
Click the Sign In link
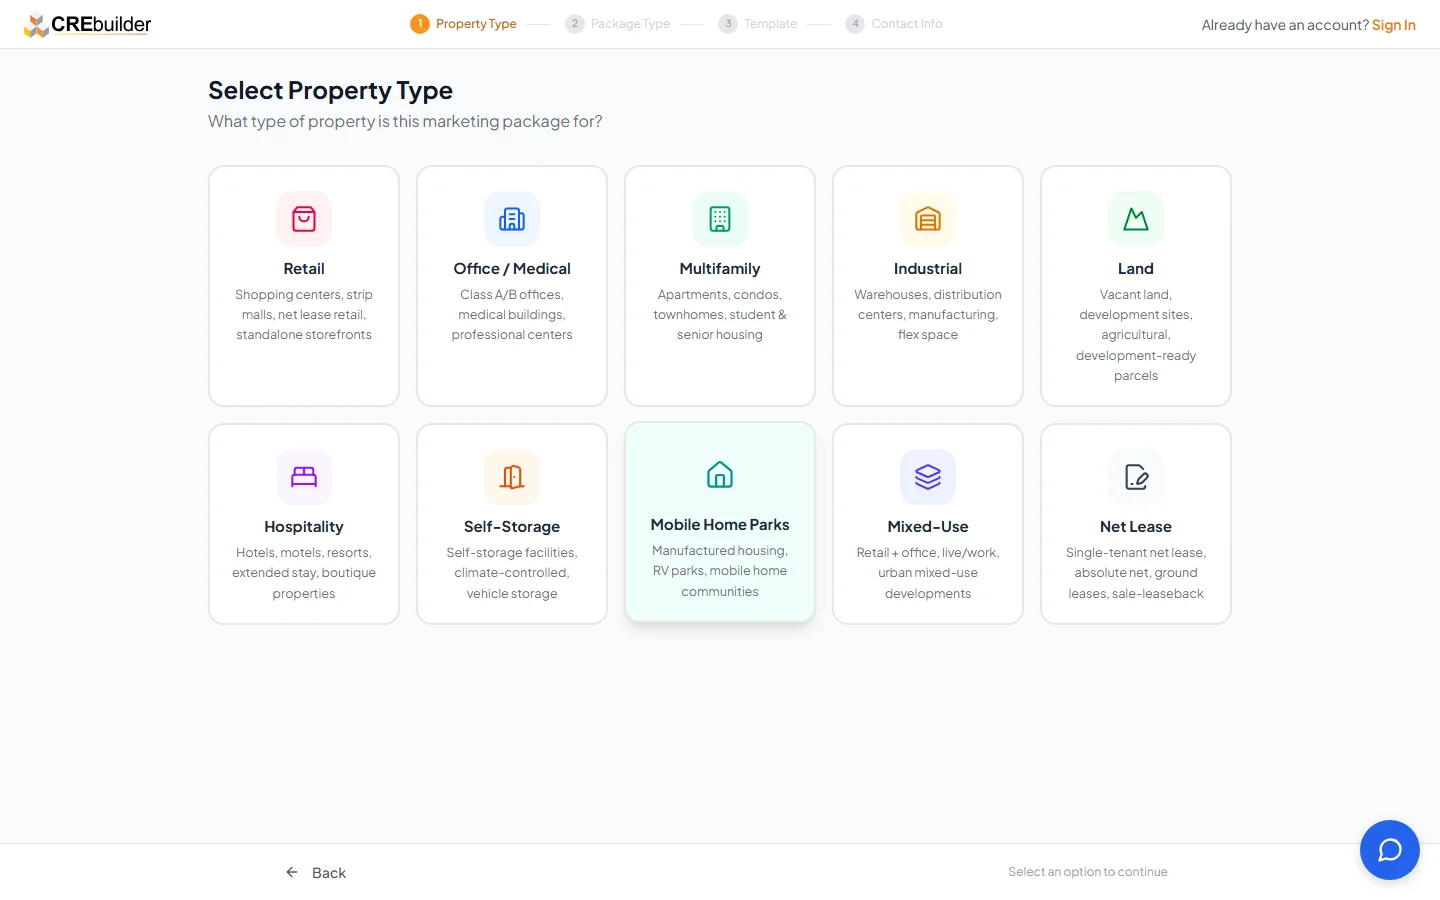point(1393,25)
